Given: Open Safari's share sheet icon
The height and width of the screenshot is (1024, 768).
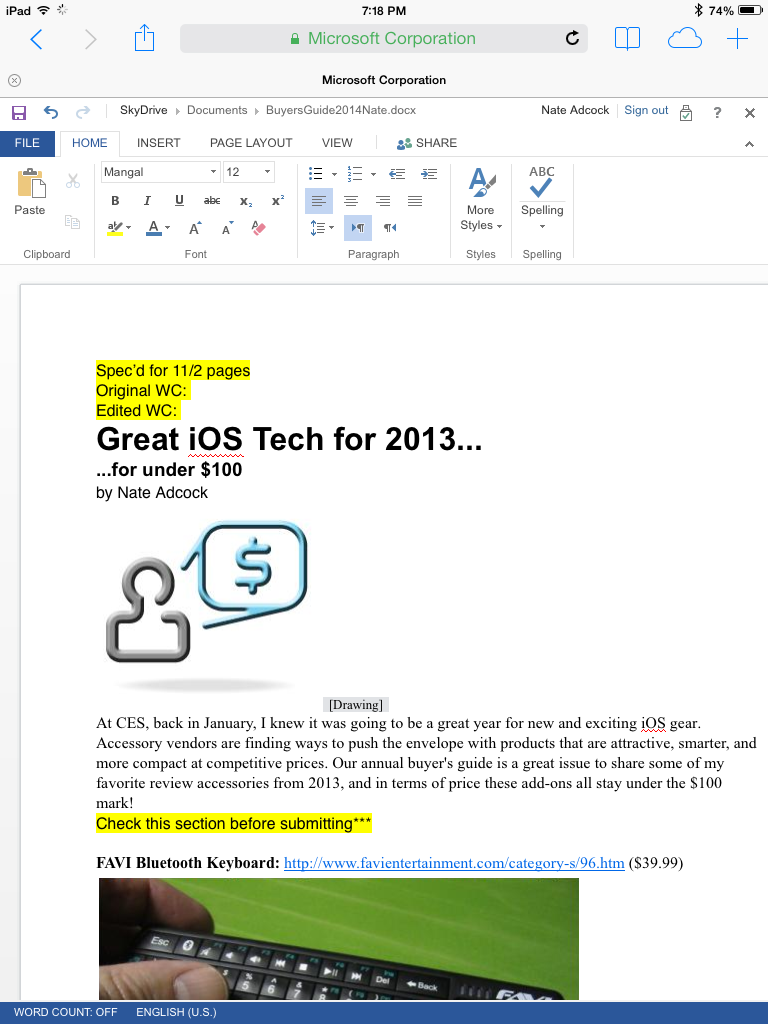Looking at the screenshot, I should click(144, 39).
